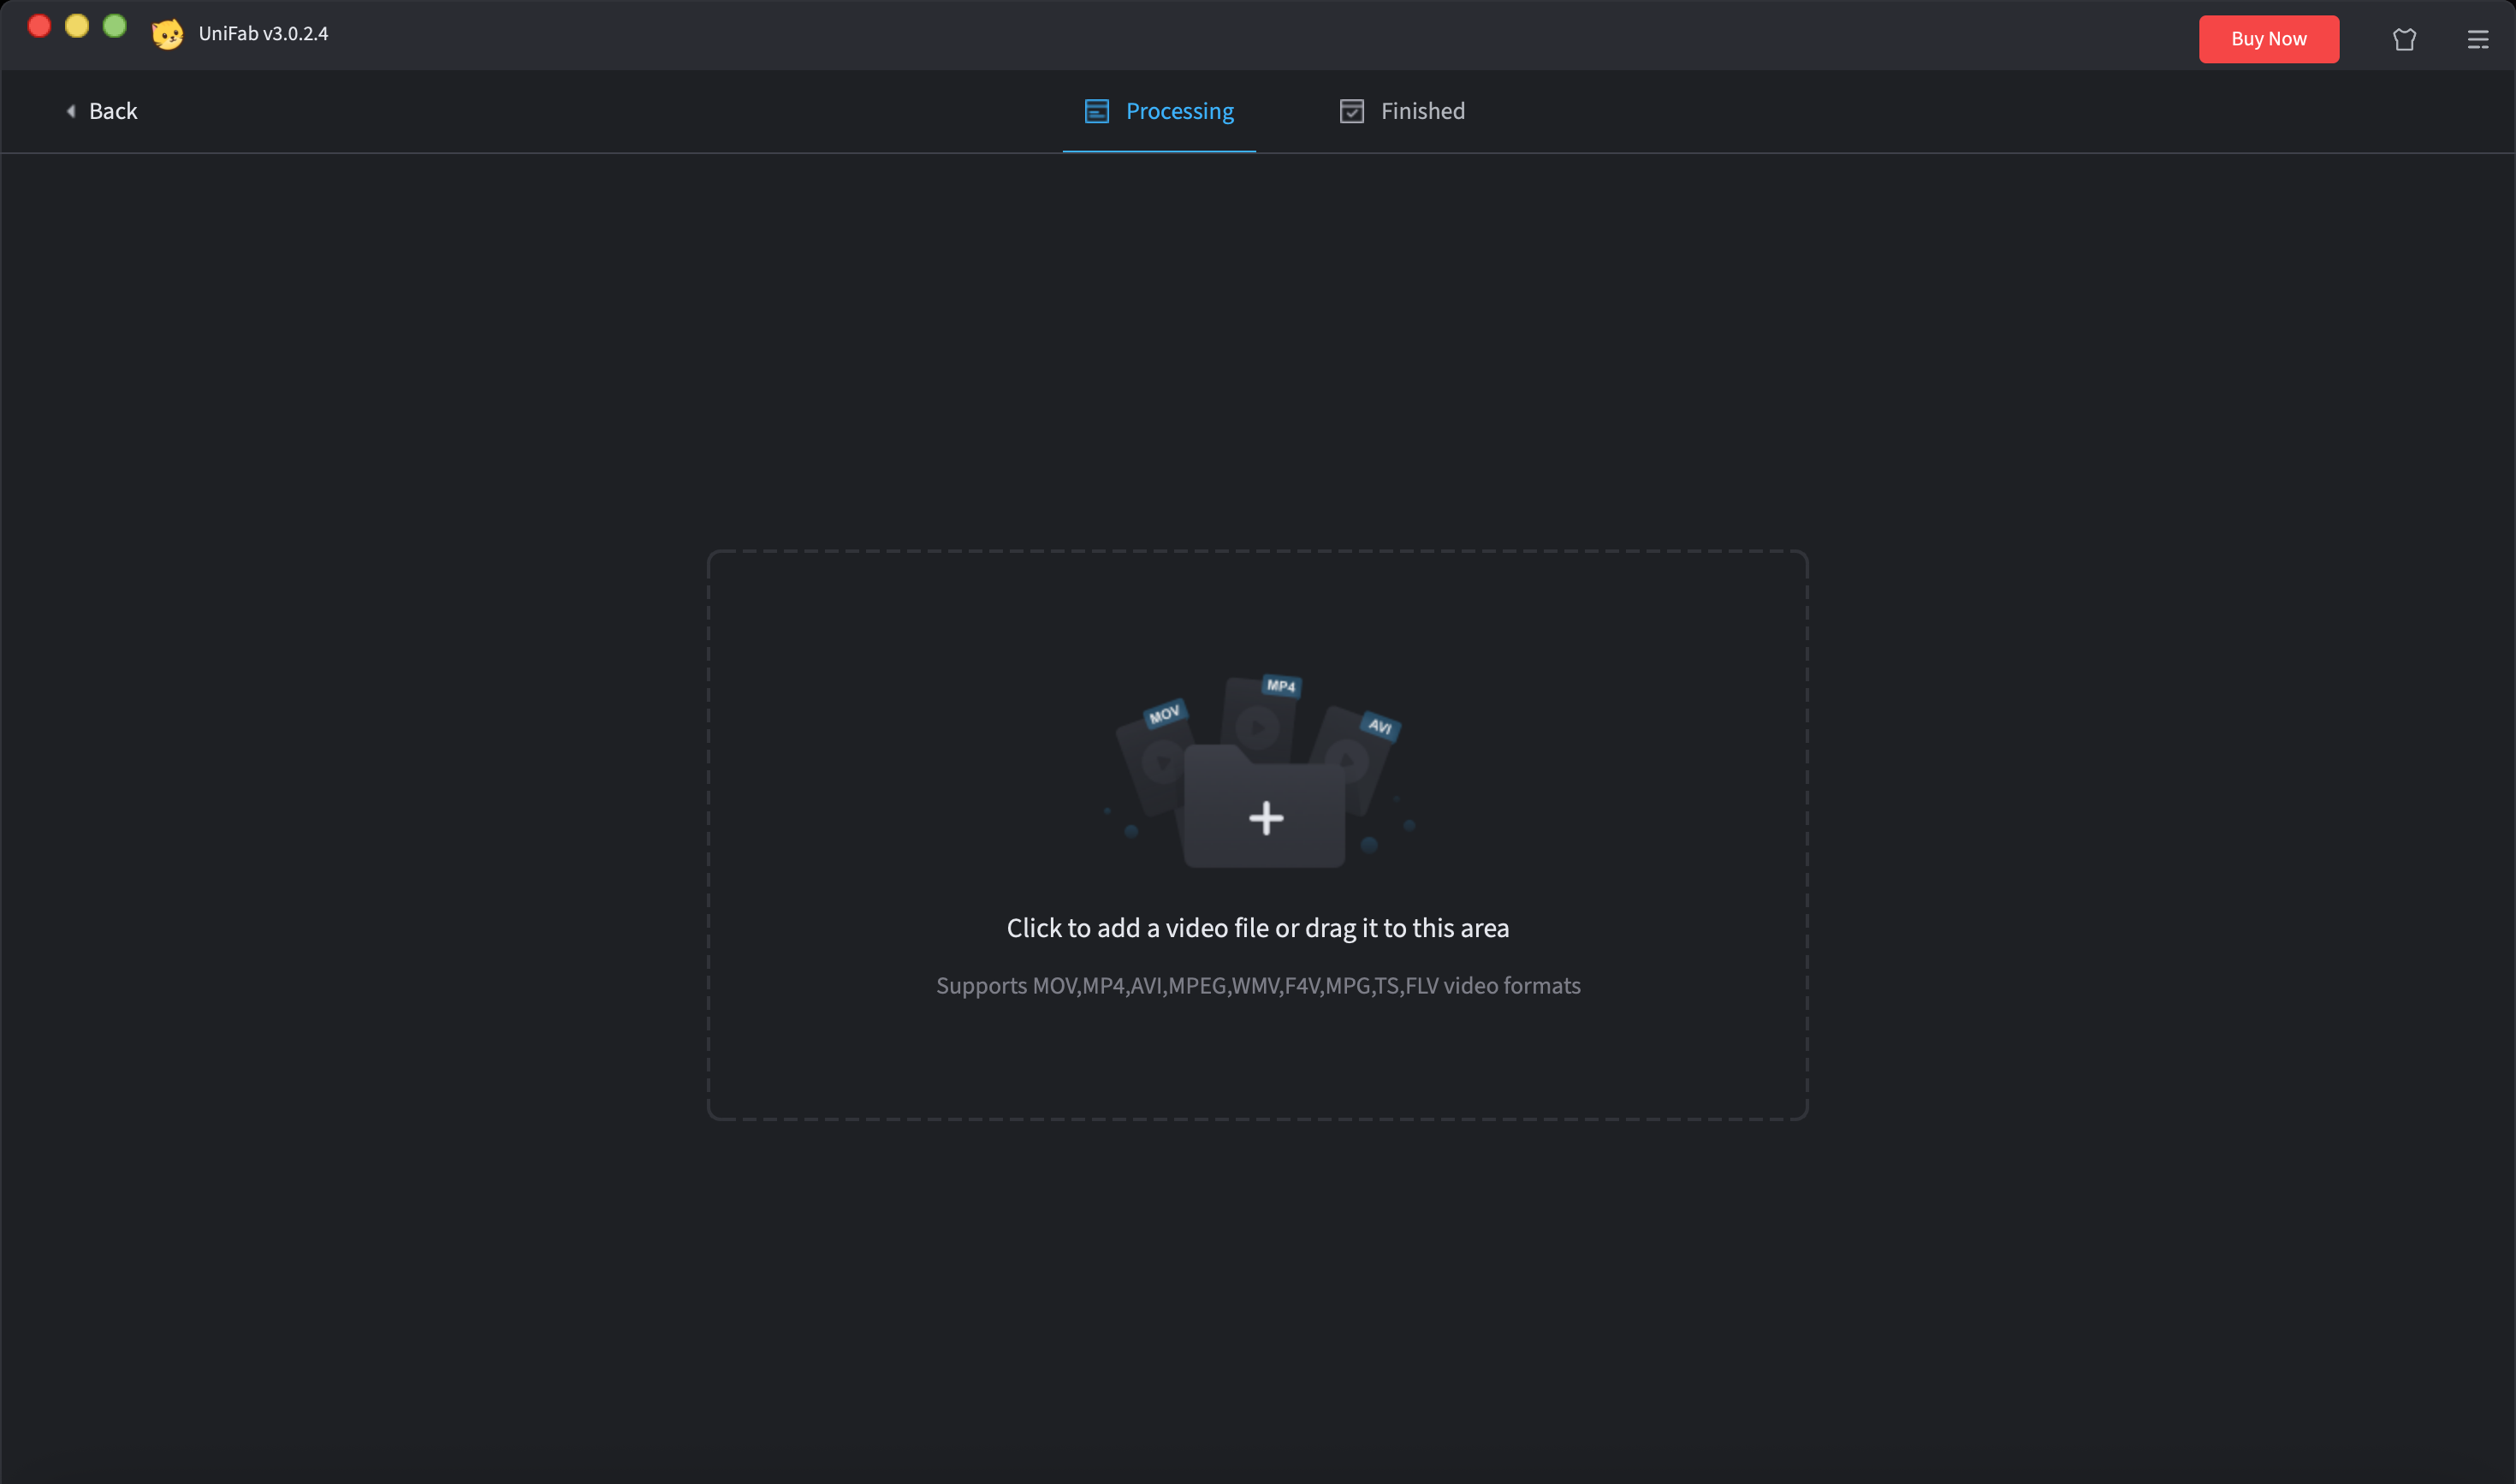Open the hamburger main menu

click(2477, 39)
